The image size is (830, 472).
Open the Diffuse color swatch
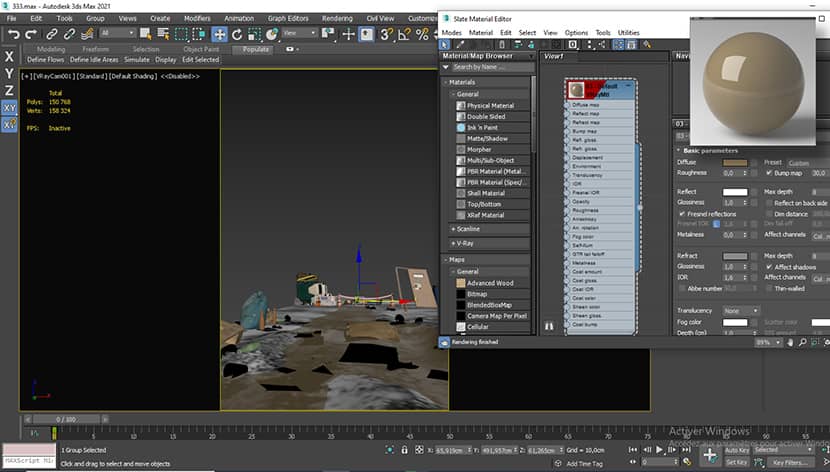pyautogui.click(x=735, y=162)
